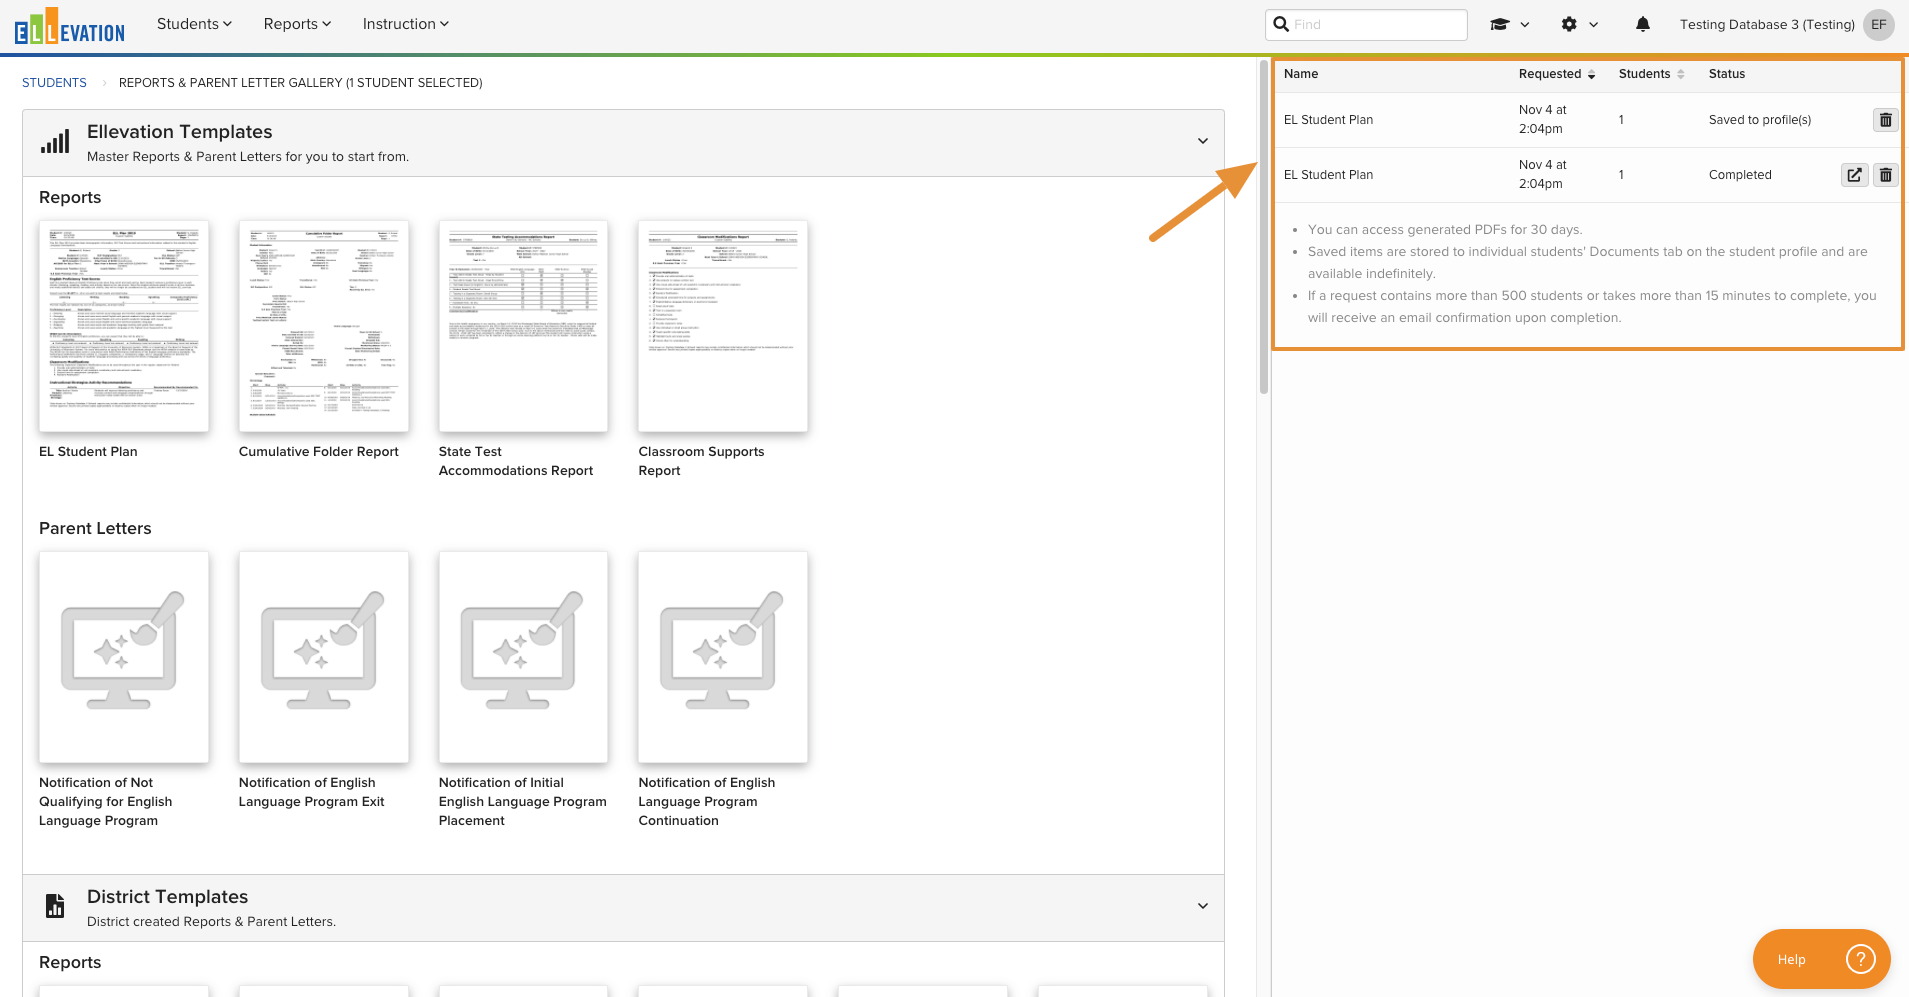Click State Test Accommodations Report label
1909x997 pixels.
point(516,461)
